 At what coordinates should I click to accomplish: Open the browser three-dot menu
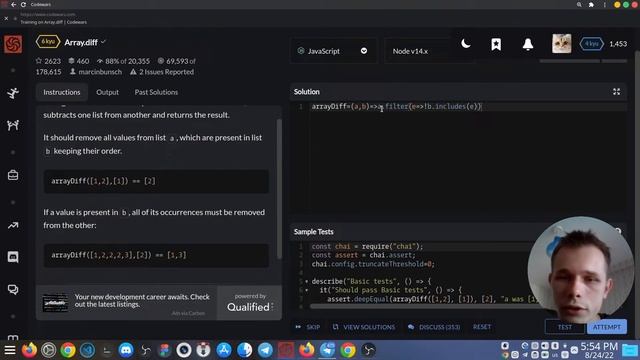pos(604,4)
